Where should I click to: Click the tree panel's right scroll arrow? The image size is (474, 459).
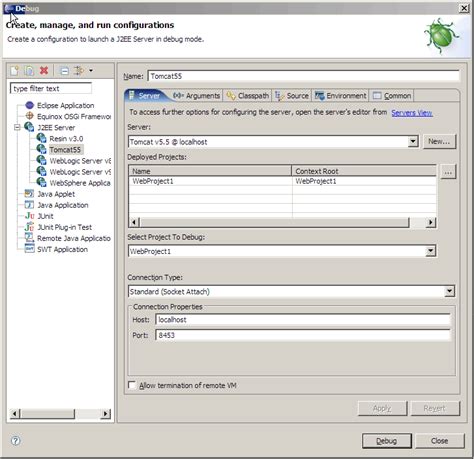coord(106,414)
